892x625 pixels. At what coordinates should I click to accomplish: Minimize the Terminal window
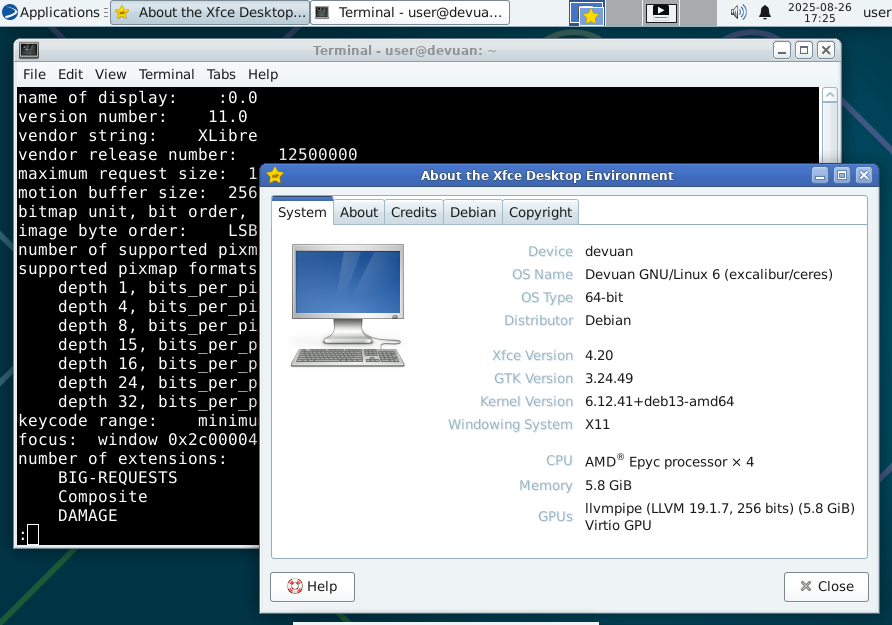[x=782, y=51]
